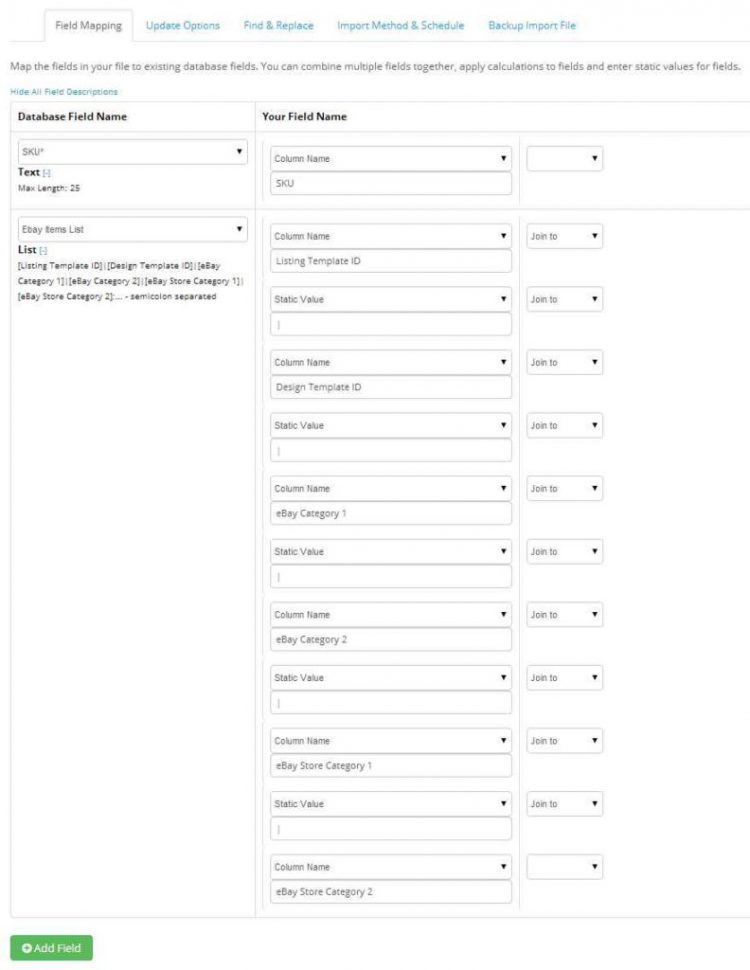Open the blank join dropdown in SKU row
The height and width of the screenshot is (970, 750).
pos(565,159)
